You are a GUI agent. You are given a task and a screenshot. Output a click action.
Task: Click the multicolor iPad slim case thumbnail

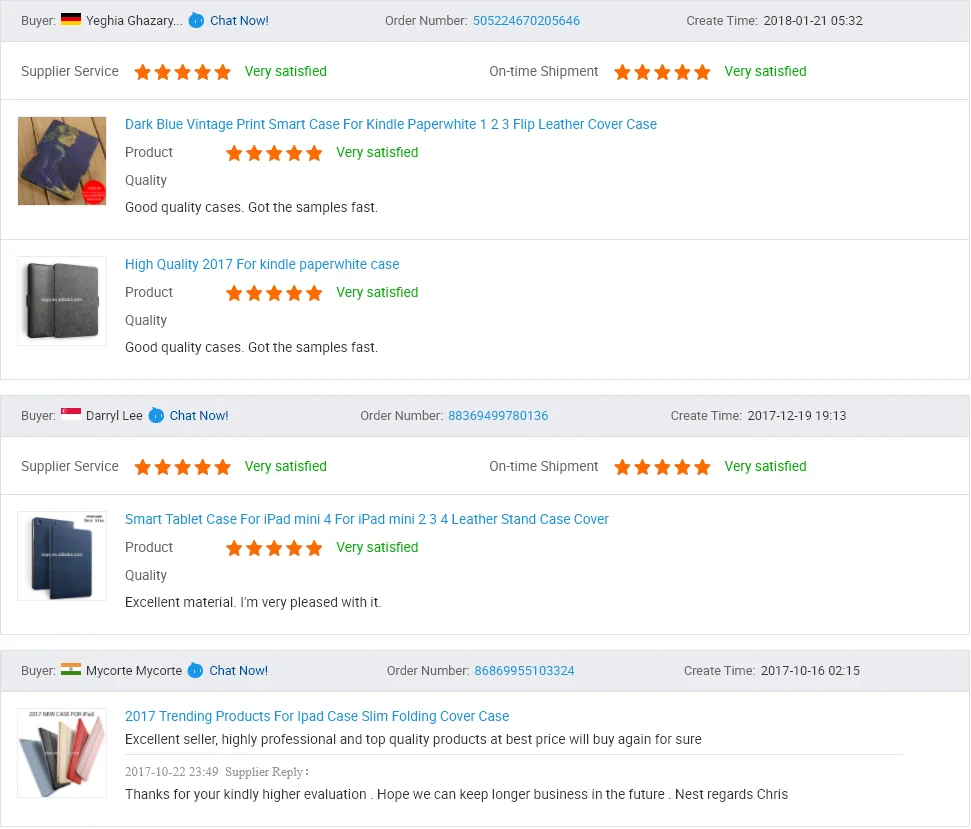tap(62, 753)
